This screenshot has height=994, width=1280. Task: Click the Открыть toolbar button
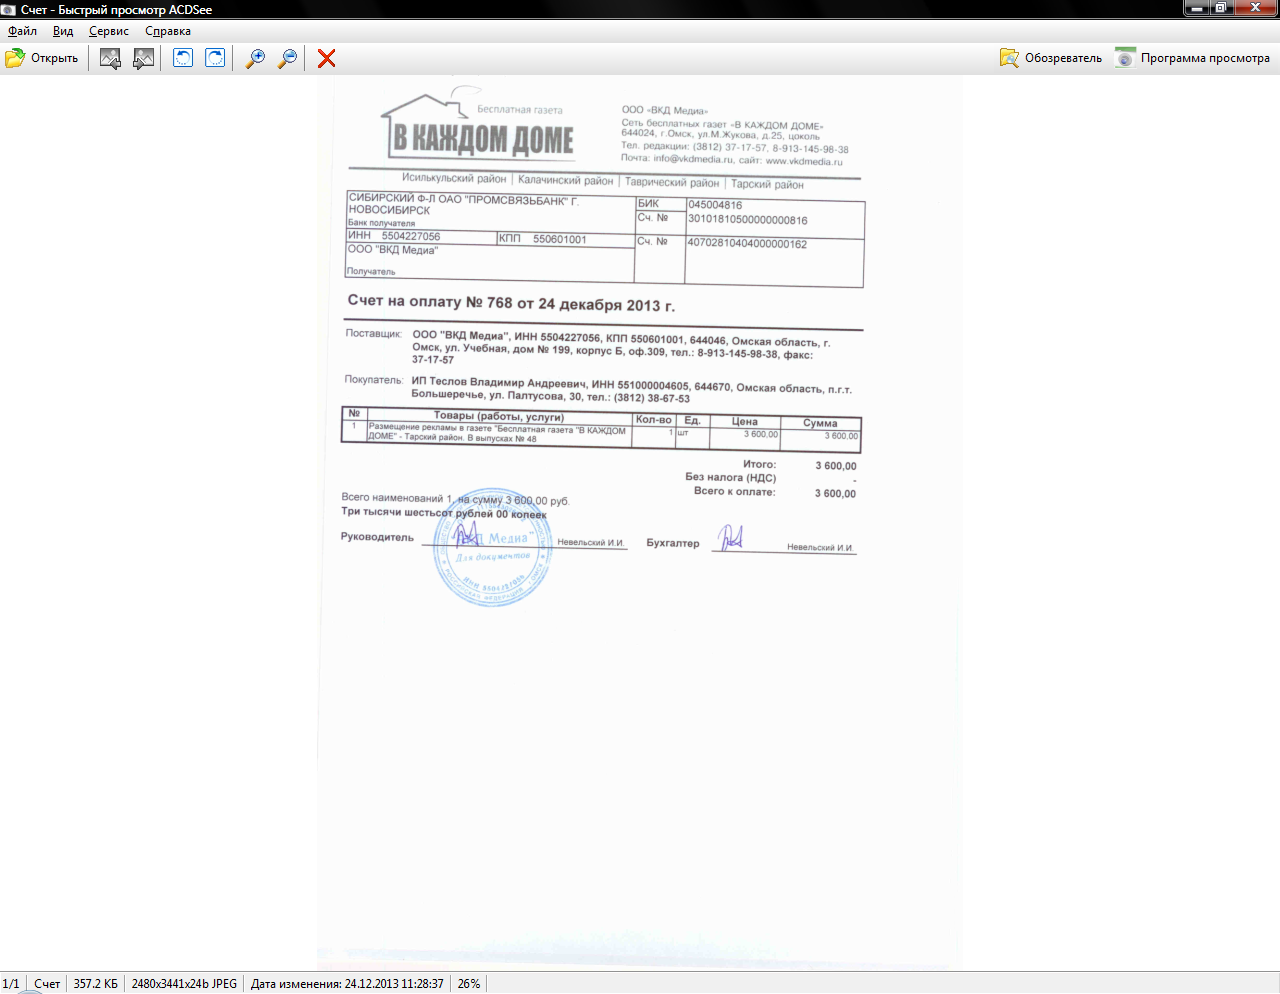click(x=42, y=58)
